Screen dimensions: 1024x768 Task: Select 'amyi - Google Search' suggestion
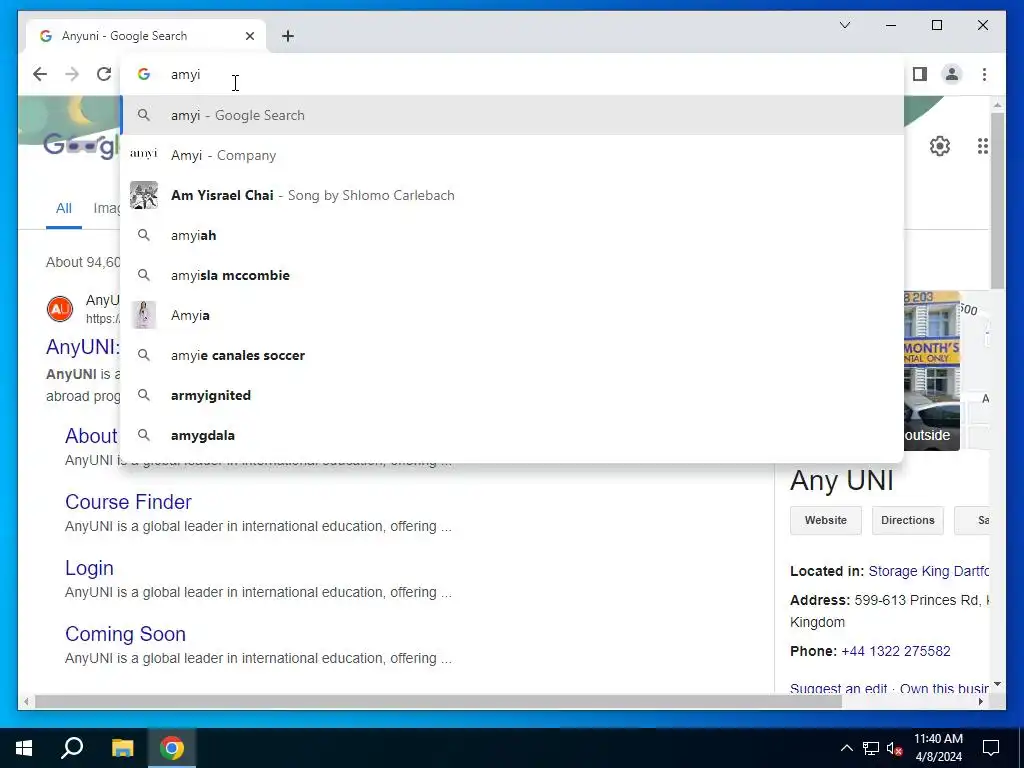click(513, 115)
